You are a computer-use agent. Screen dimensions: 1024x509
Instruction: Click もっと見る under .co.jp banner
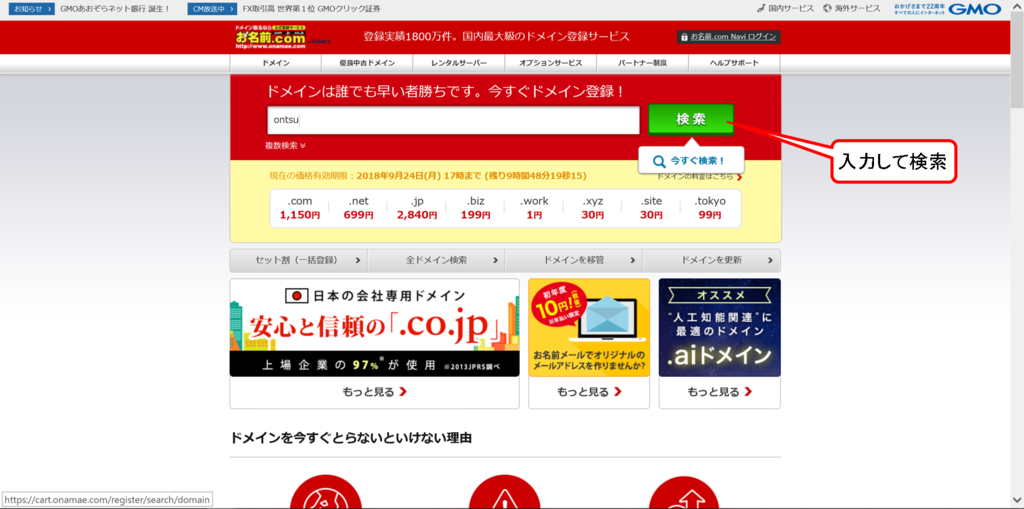tap(374, 392)
